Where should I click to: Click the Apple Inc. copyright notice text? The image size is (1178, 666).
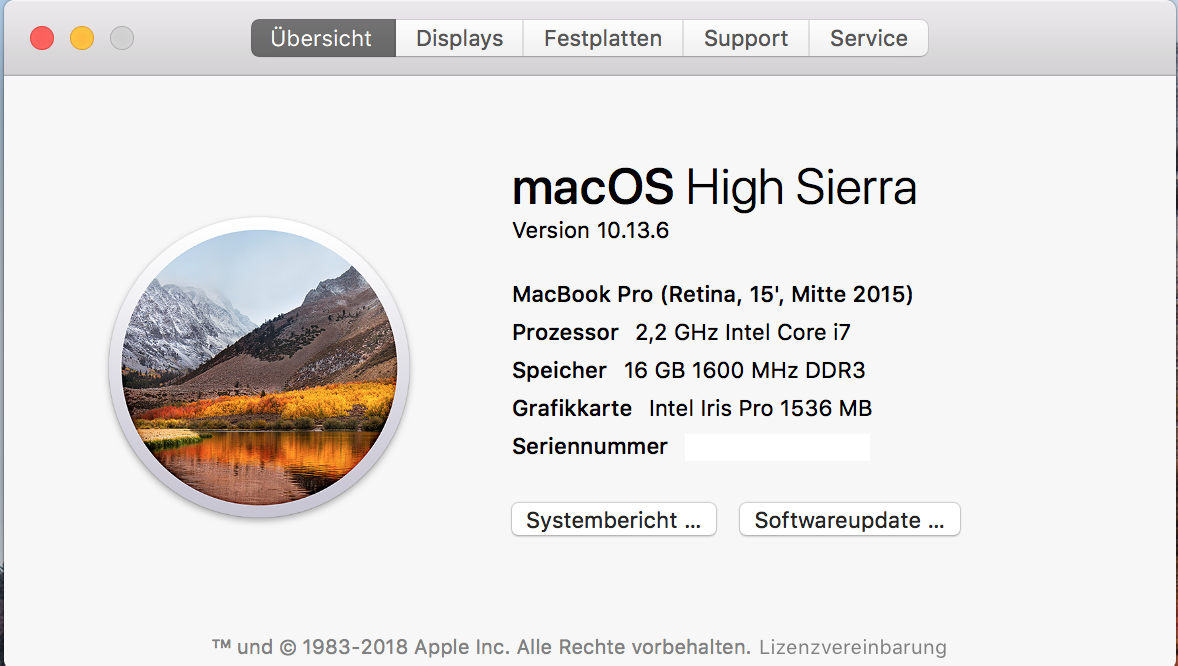(481, 647)
